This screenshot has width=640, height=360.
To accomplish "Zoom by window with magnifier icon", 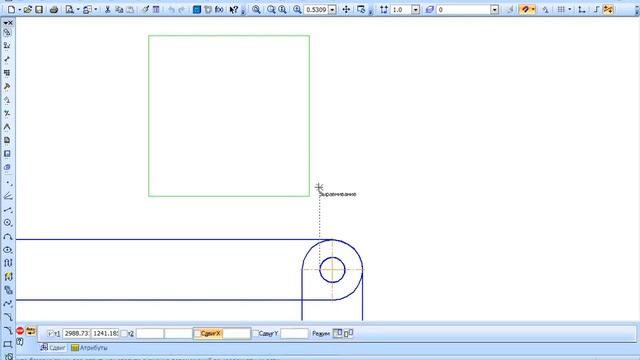I will pyautogui.click(x=256, y=9).
